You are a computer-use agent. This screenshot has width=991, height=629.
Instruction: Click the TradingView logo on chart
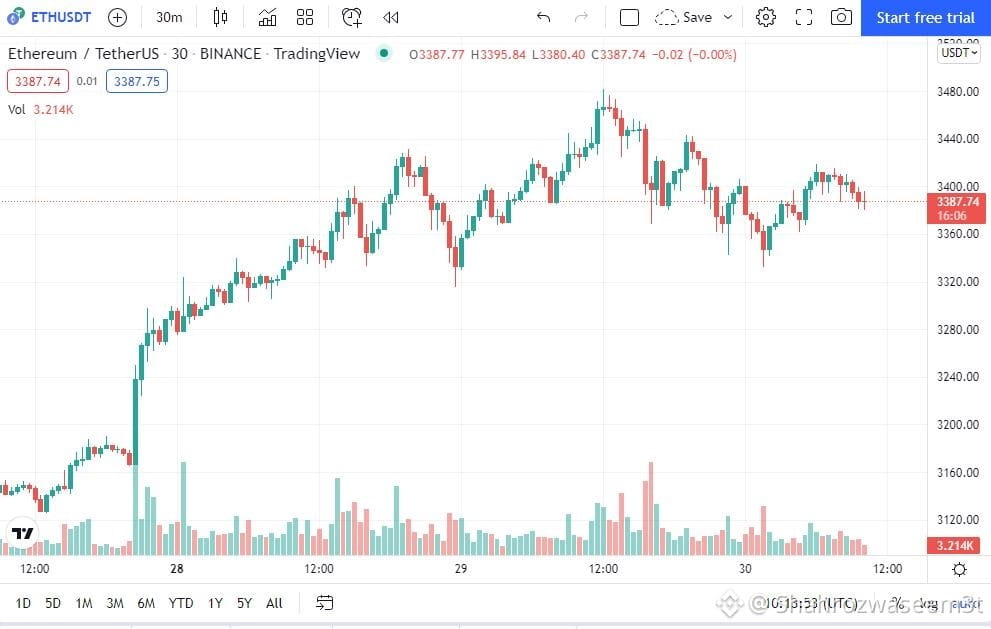[22, 533]
